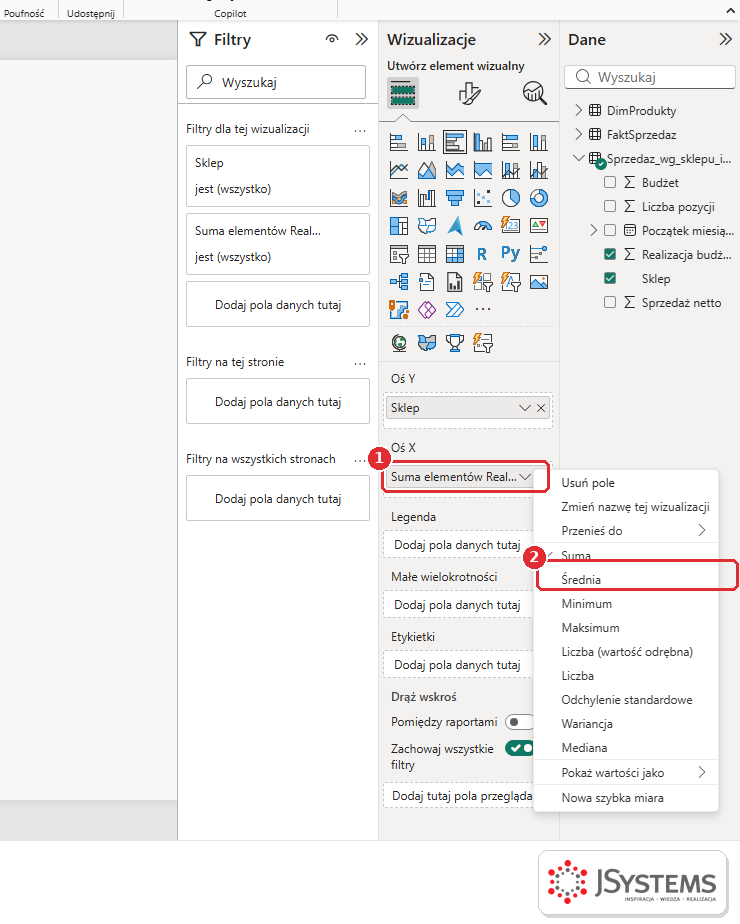This screenshot has width=740, height=924.
Task: Select the line chart visual
Action: (399, 170)
